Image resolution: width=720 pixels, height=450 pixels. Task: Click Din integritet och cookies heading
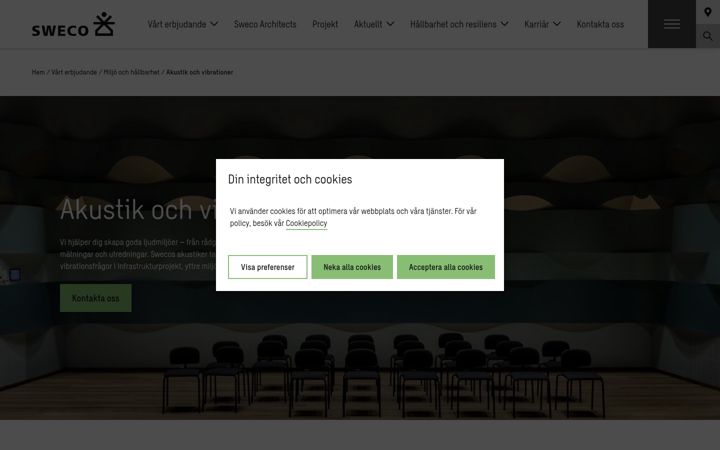pos(290,179)
